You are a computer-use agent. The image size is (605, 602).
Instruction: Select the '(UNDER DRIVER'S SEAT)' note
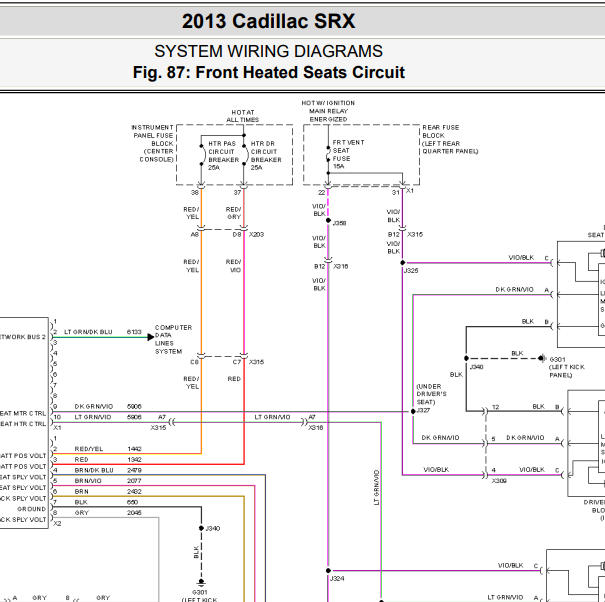pos(431,394)
